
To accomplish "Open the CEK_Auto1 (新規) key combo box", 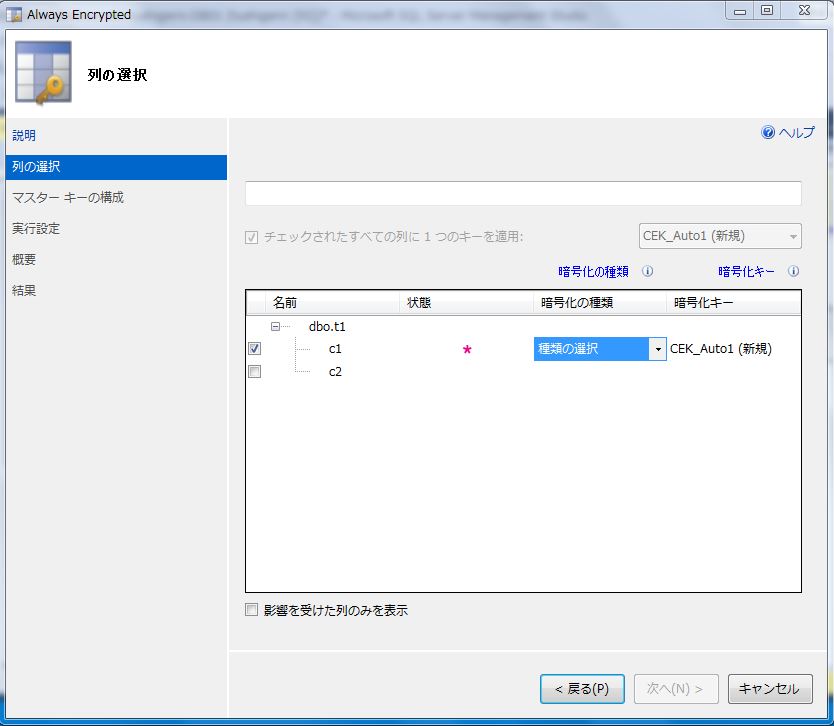I will [x=720, y=236].
